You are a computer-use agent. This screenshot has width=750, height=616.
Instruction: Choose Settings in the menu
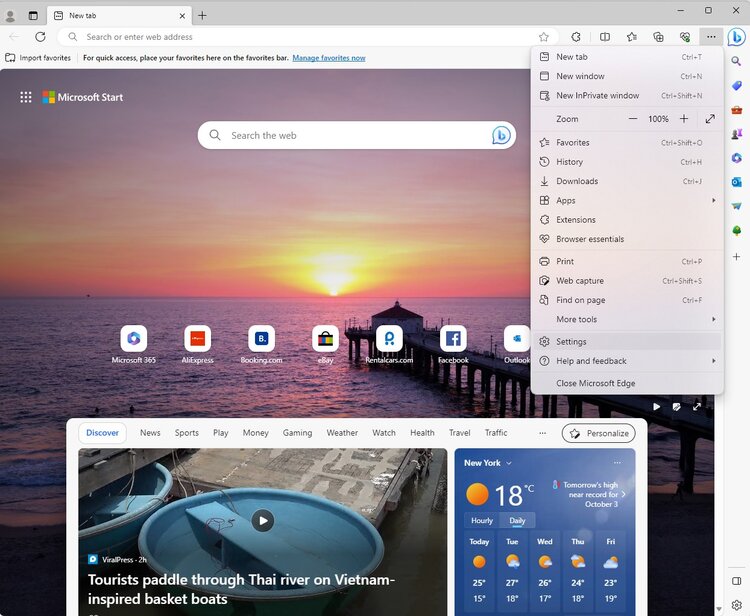pyautogui.click(x=627, y=341)
